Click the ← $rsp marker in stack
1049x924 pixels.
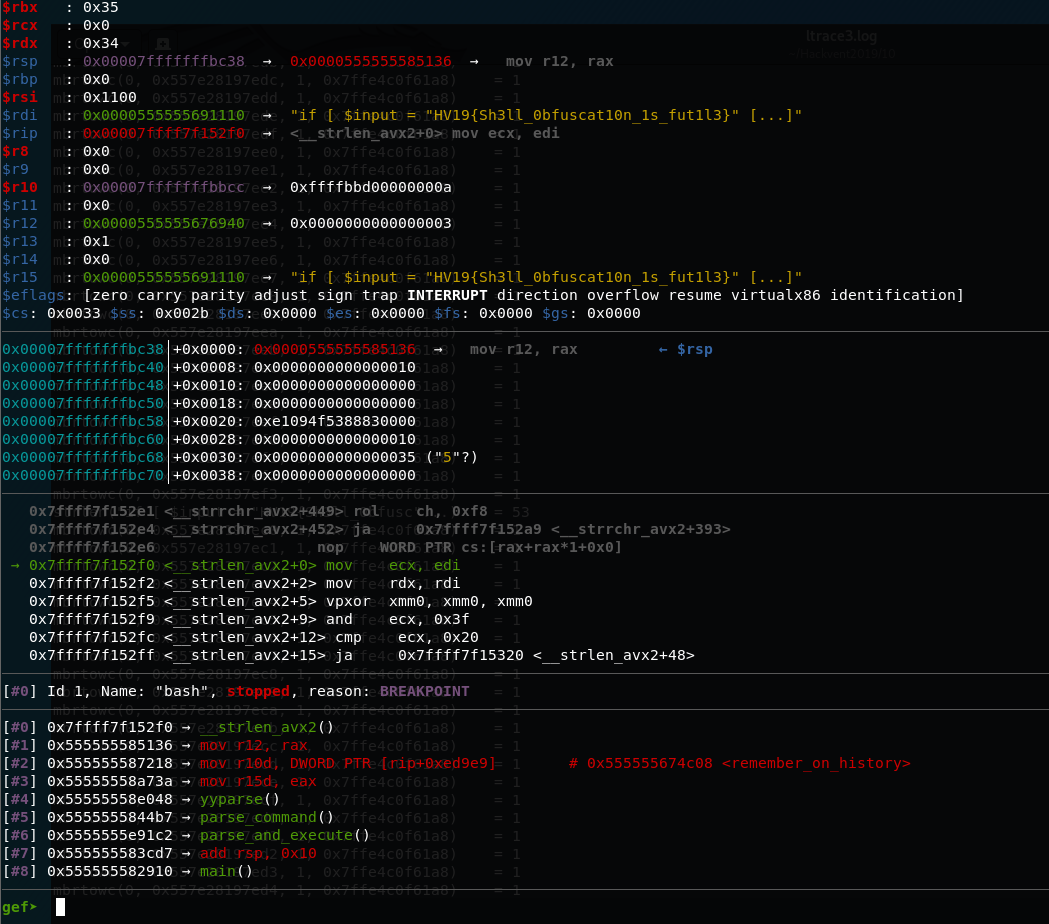tap(685, 350)
